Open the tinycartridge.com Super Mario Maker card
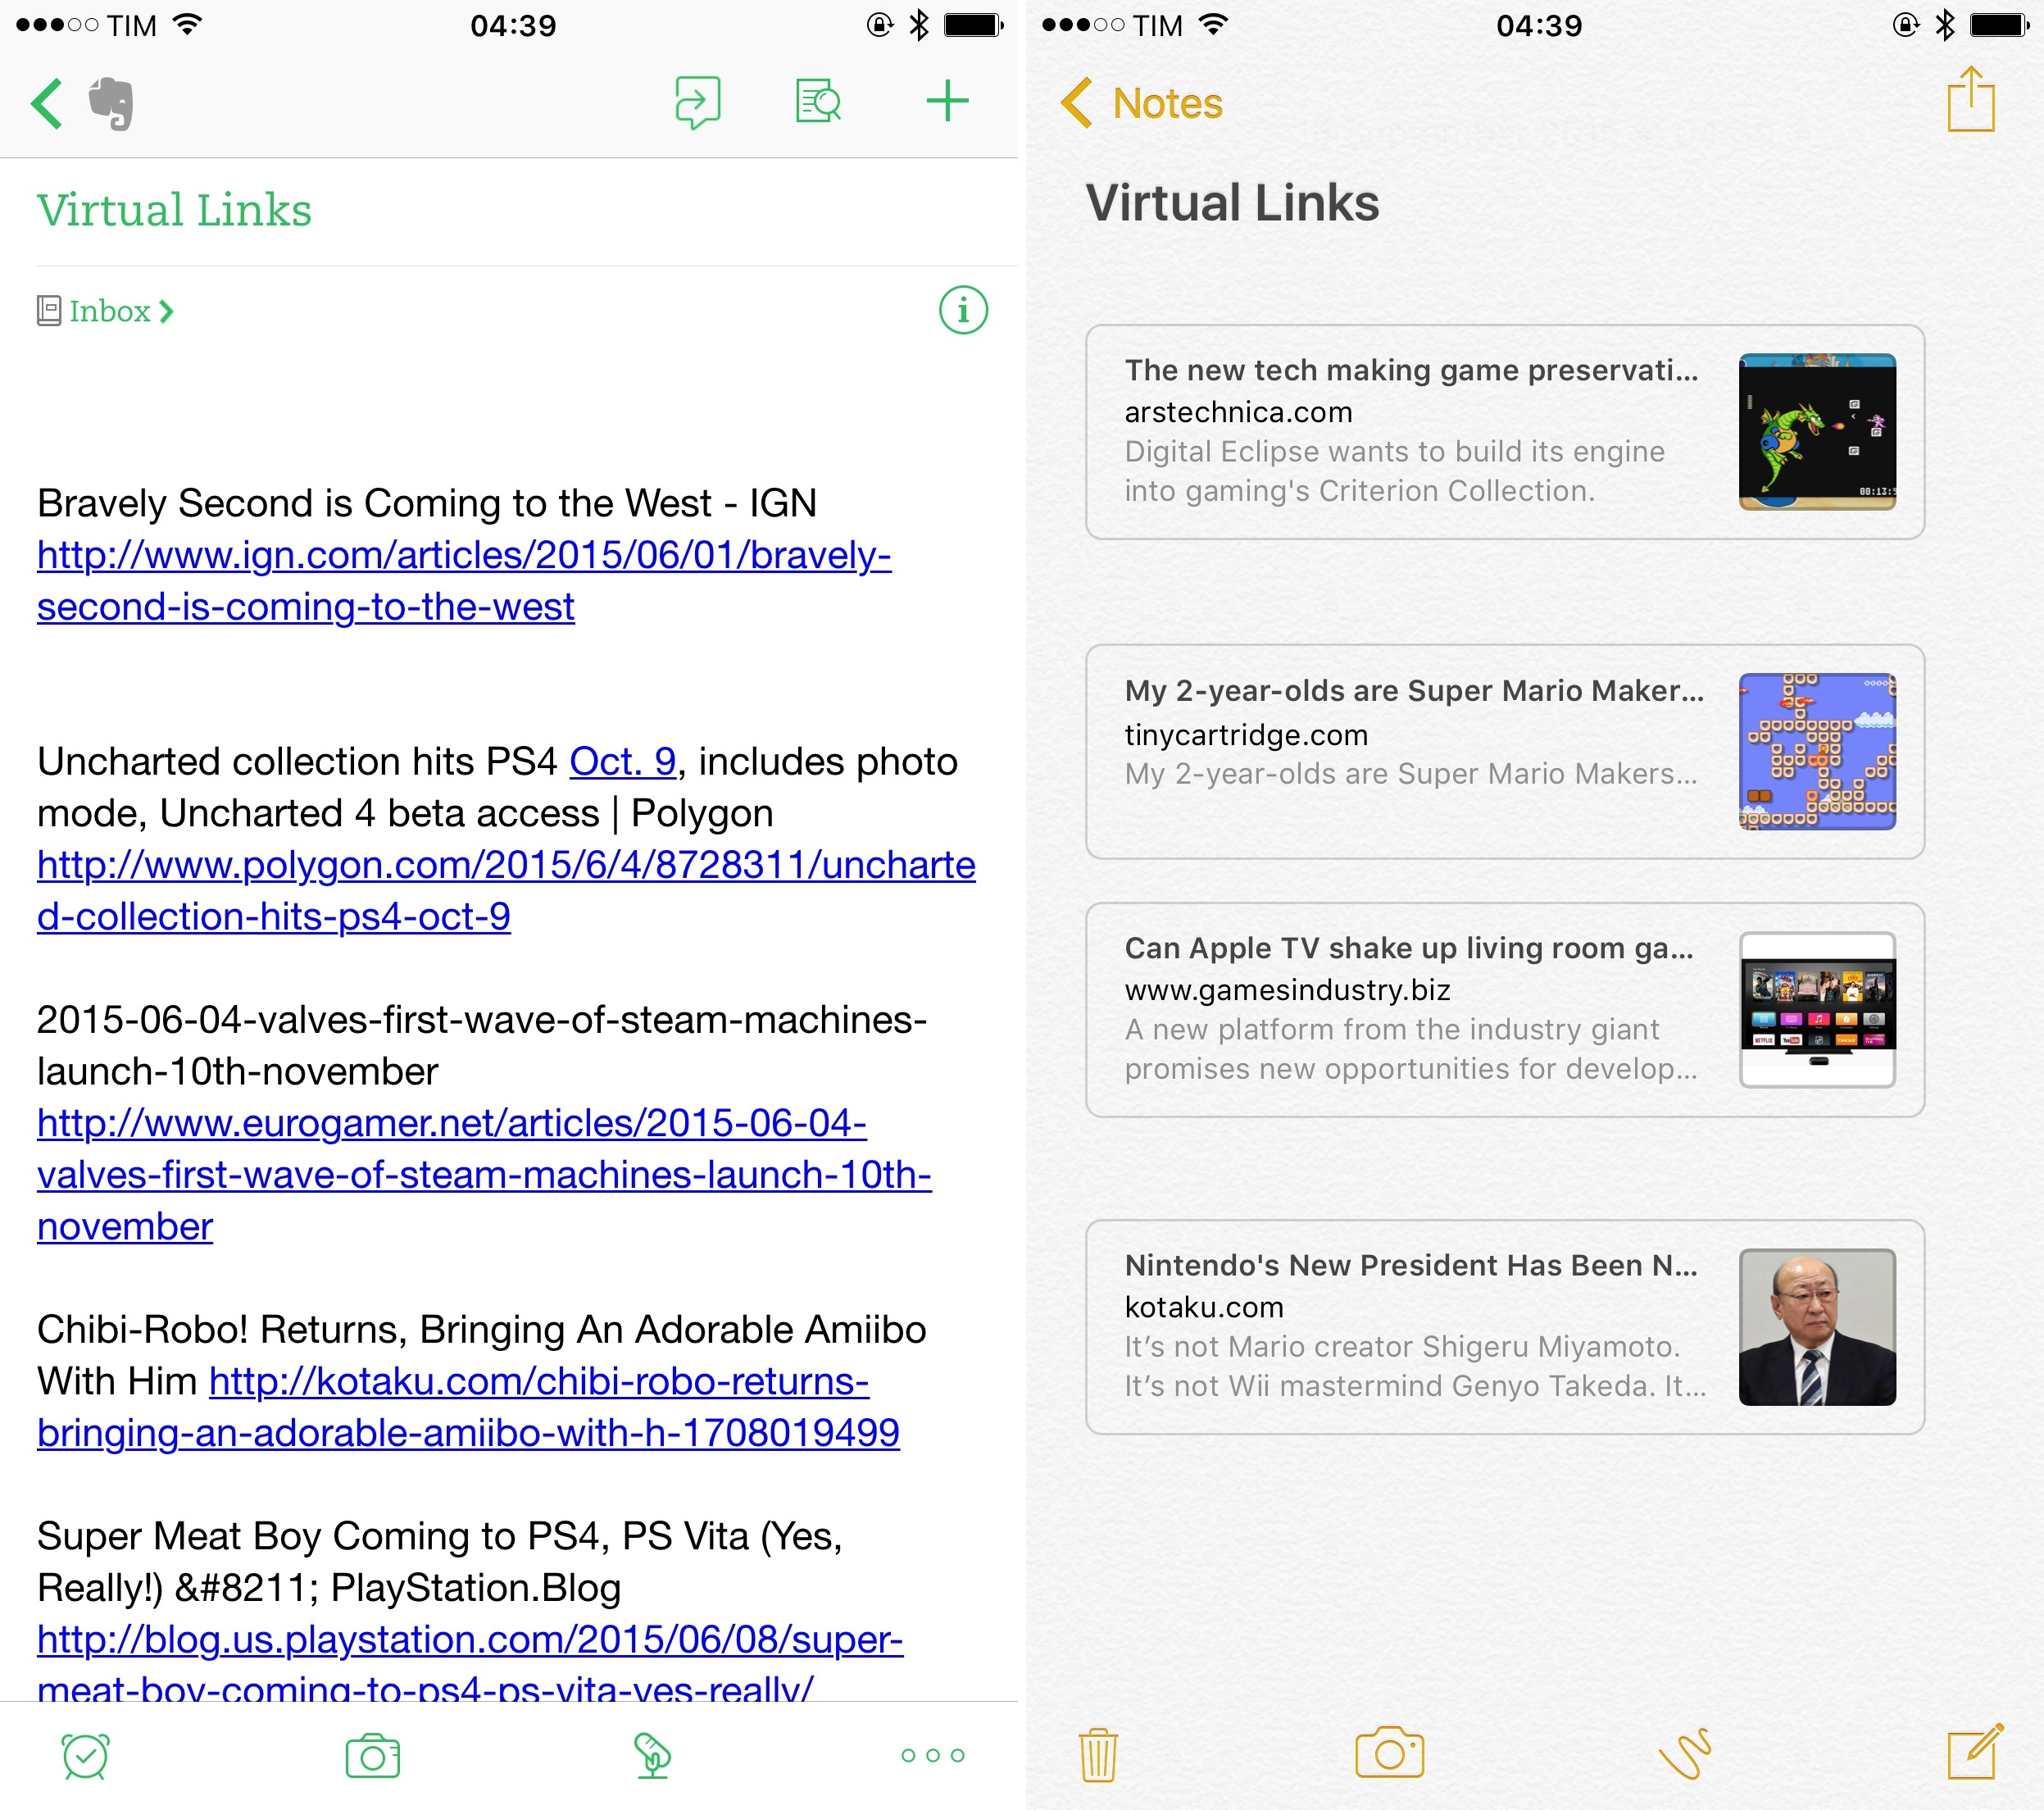 1505,752
